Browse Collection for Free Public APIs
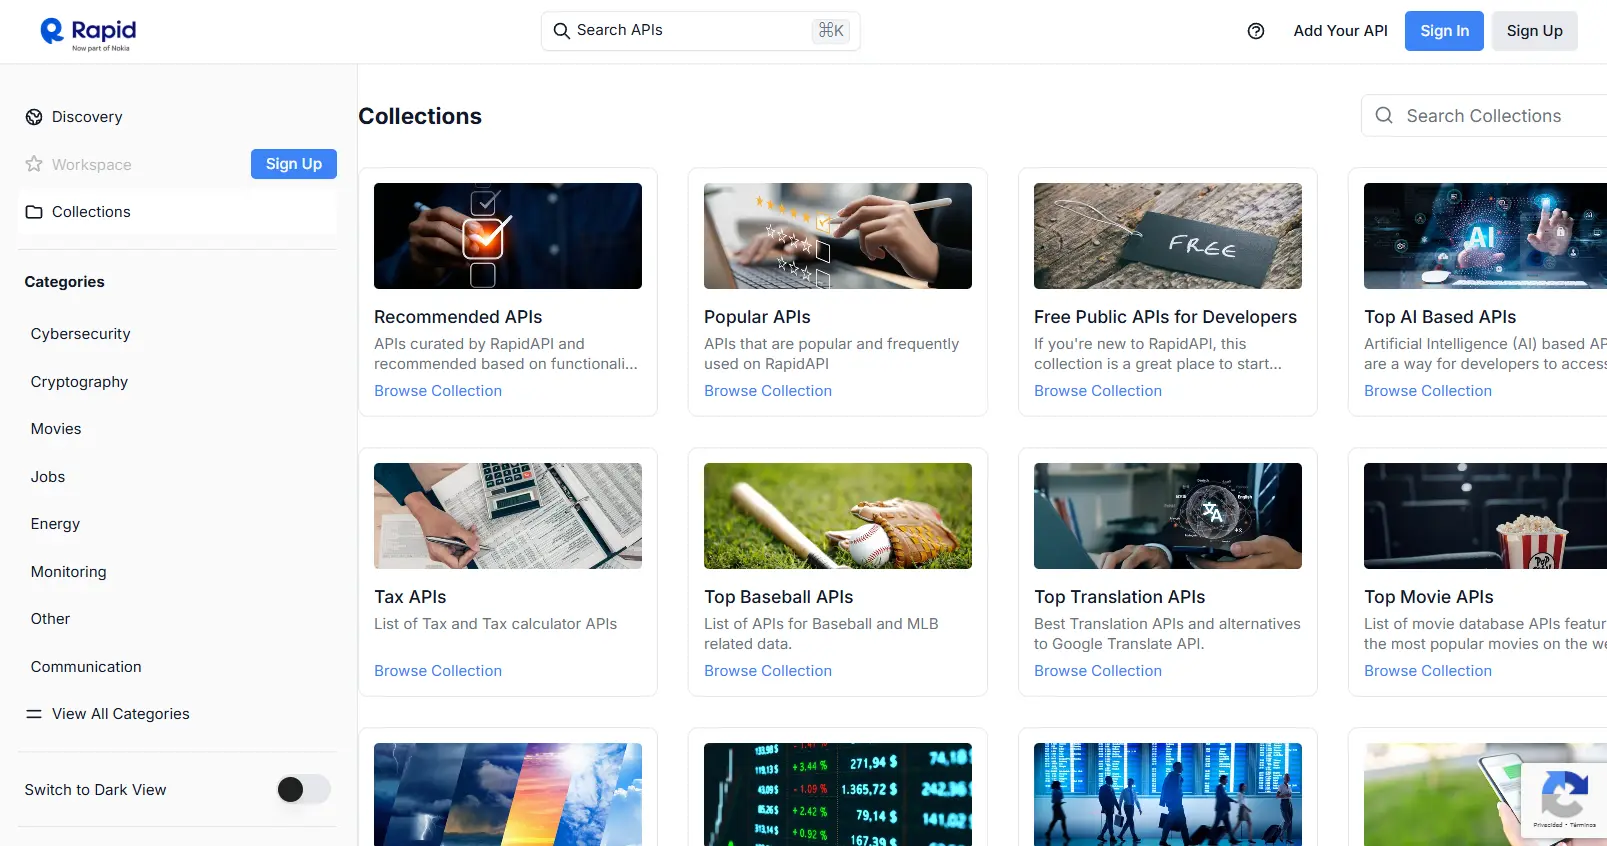Viewport: 1607px width, 846px height. coord(1098,391)
